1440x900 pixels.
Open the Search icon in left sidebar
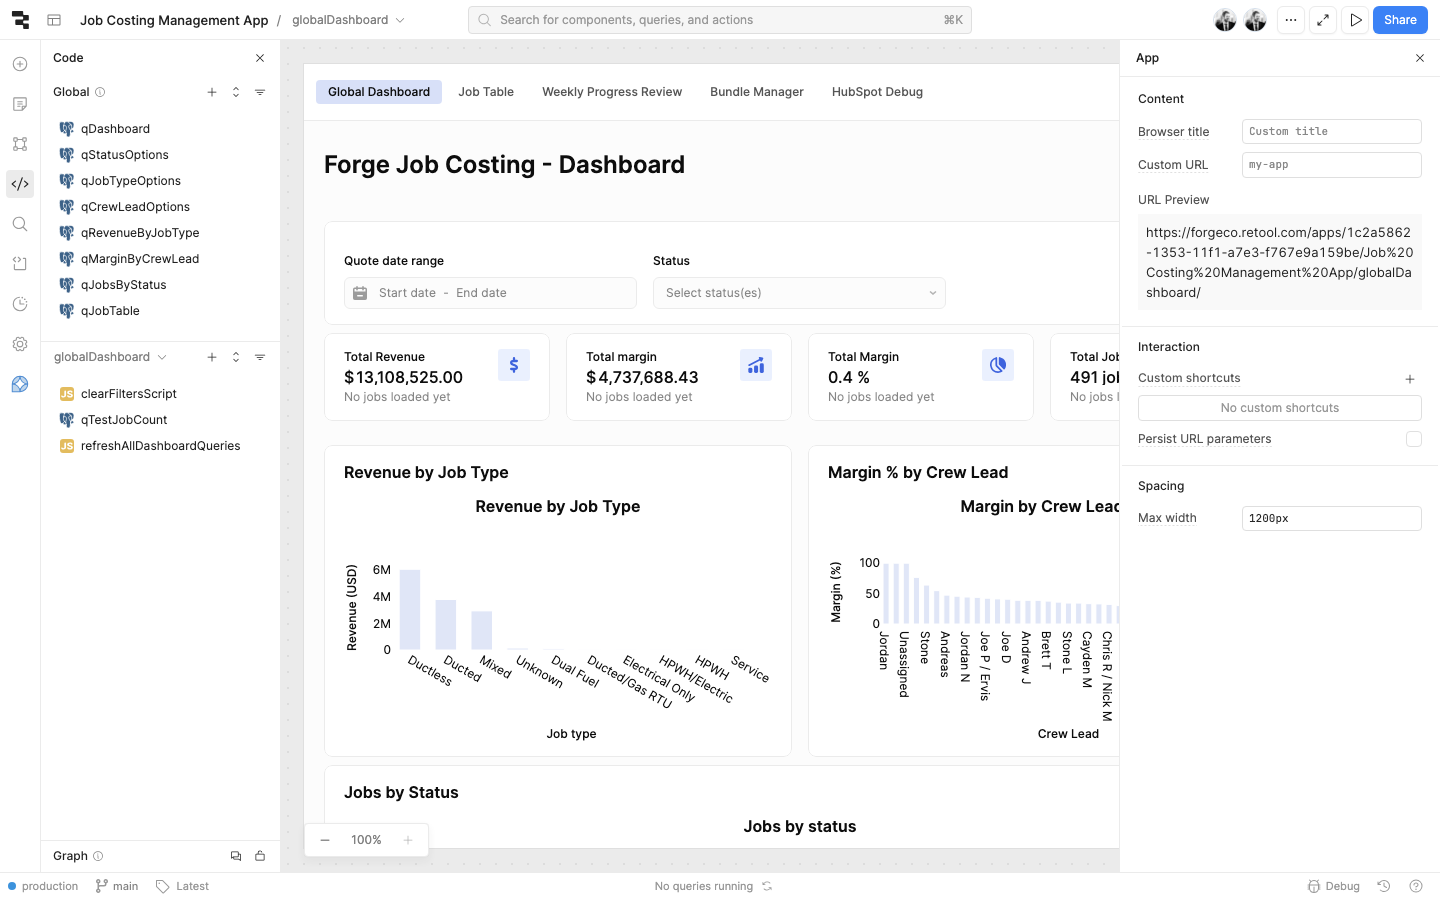pos(20,224)
